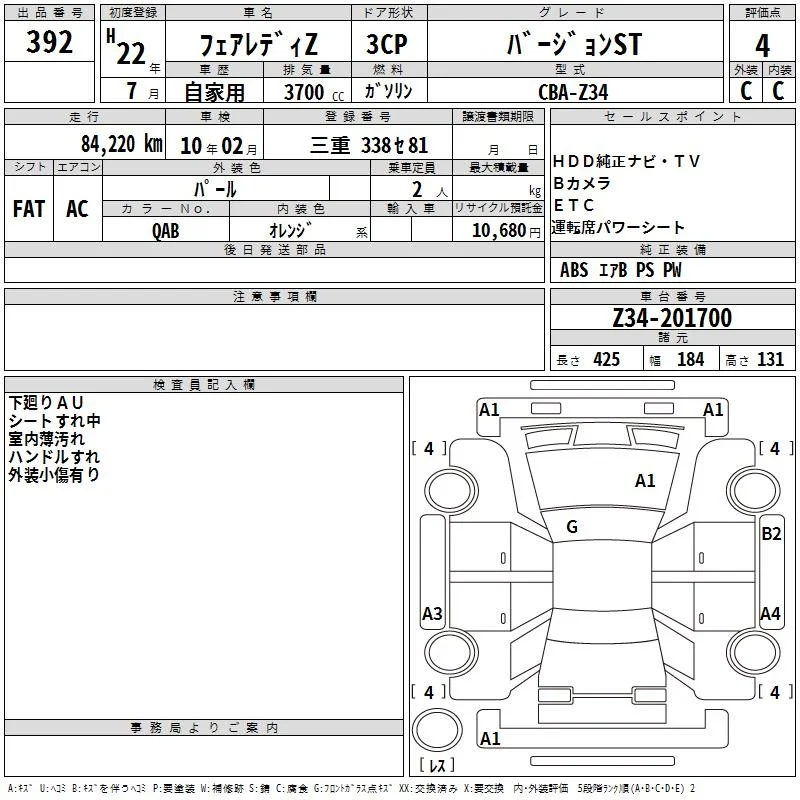Click sales point Bカメラ
Viewport: 800px width, 800px height.
582,183
